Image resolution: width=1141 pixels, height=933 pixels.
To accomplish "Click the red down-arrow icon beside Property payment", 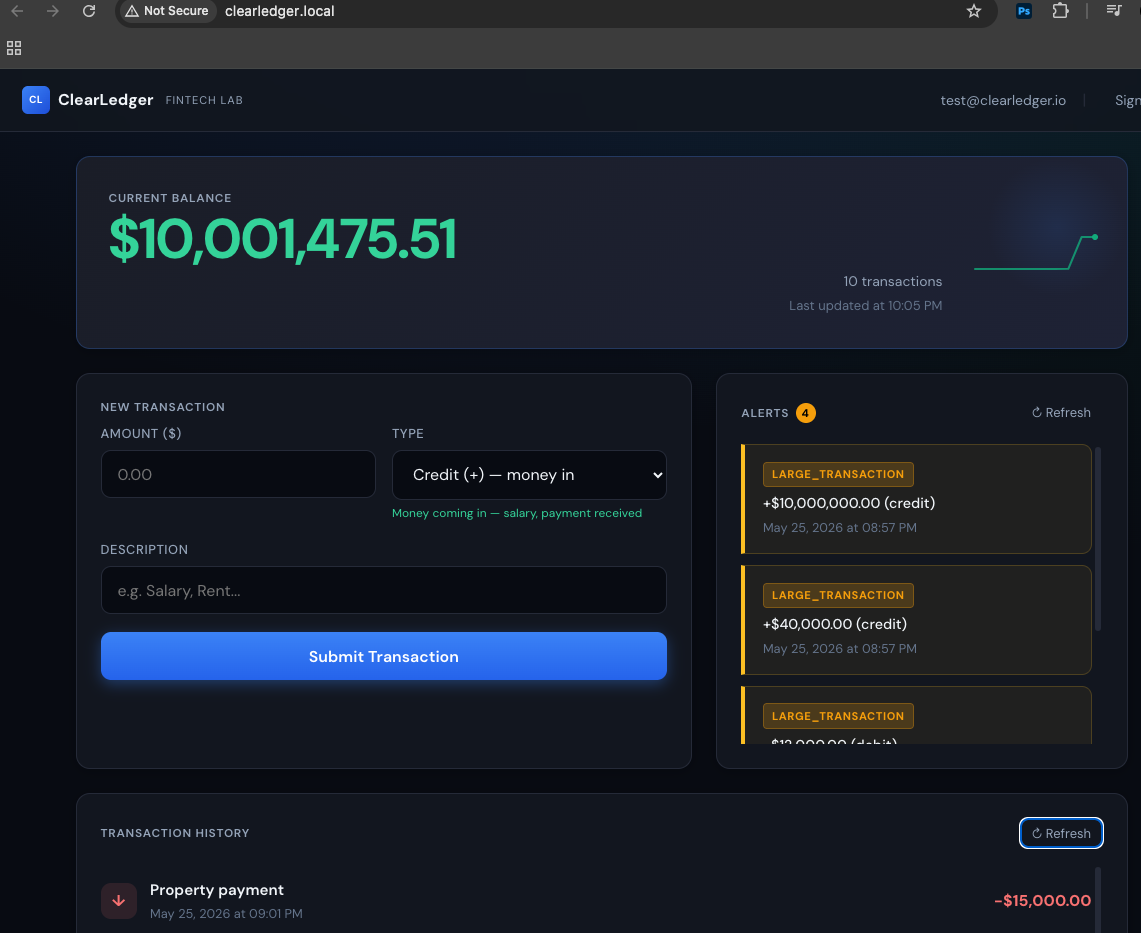I will click(x=119, y=901).
